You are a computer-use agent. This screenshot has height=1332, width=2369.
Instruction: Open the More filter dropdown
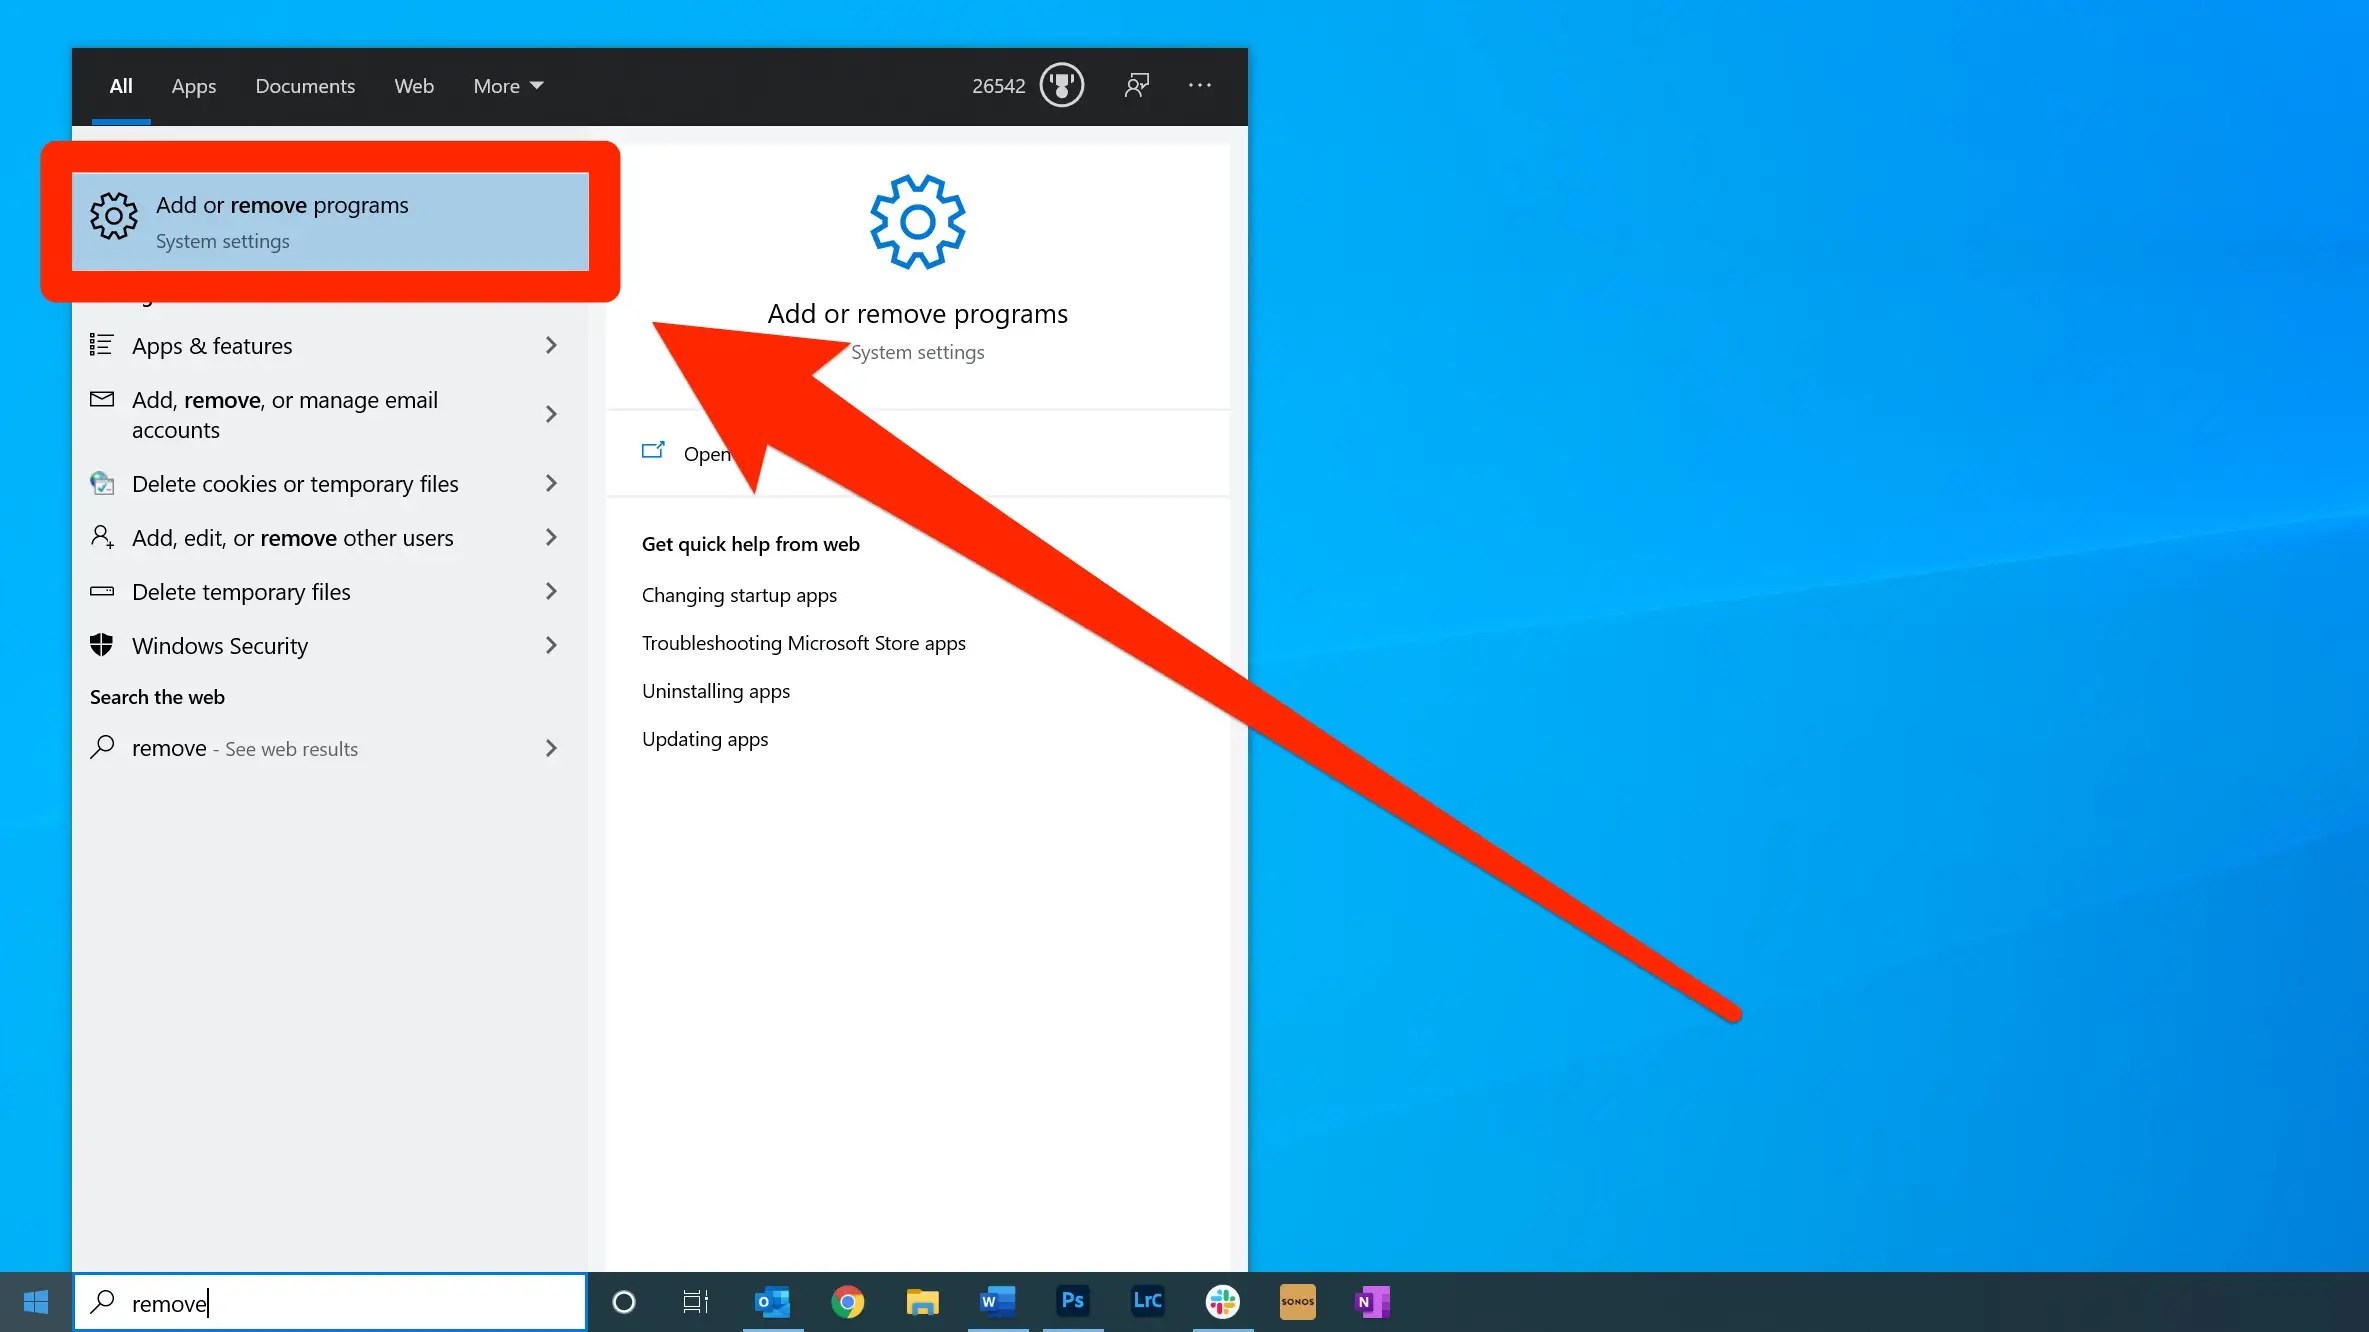[x=506, y=86]
